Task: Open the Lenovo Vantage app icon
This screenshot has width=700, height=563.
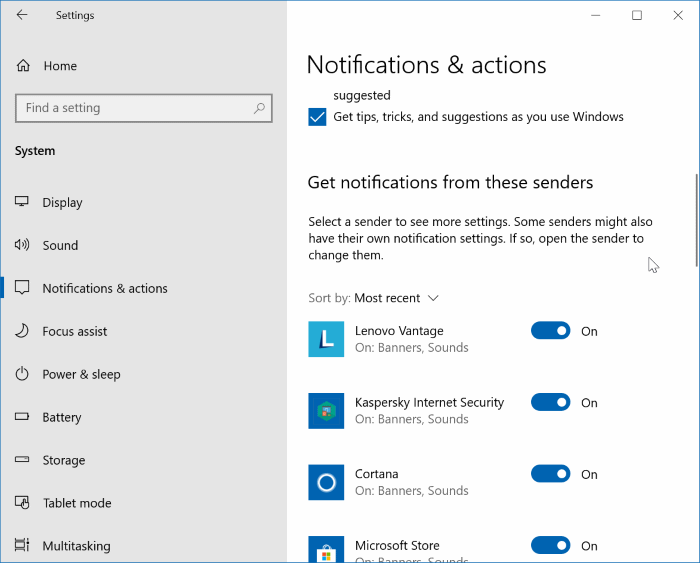Action: pos(326,339)
